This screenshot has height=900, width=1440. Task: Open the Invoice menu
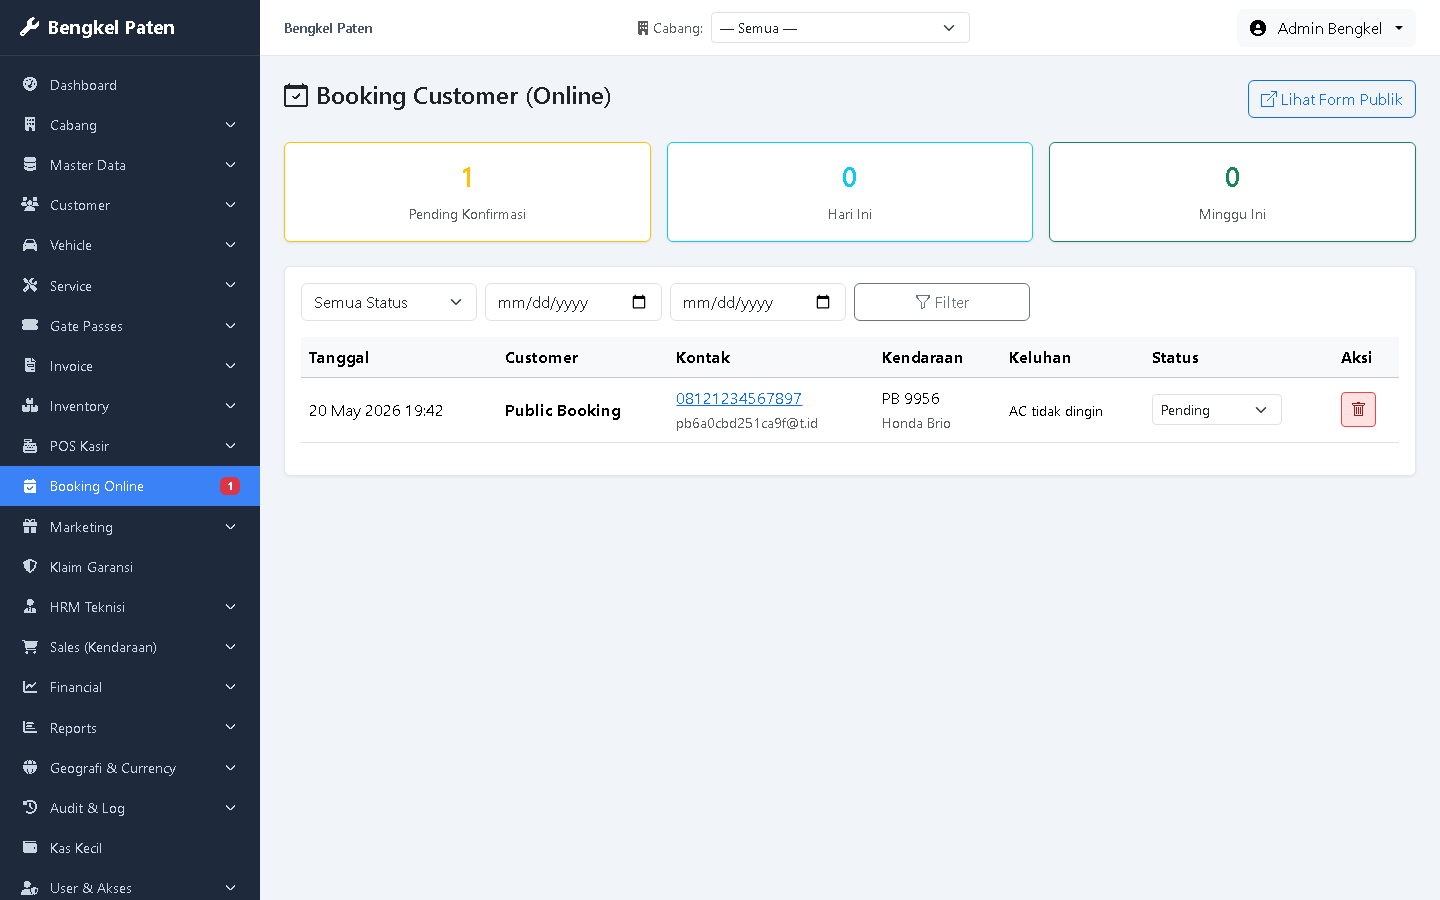tap(130, 366)
